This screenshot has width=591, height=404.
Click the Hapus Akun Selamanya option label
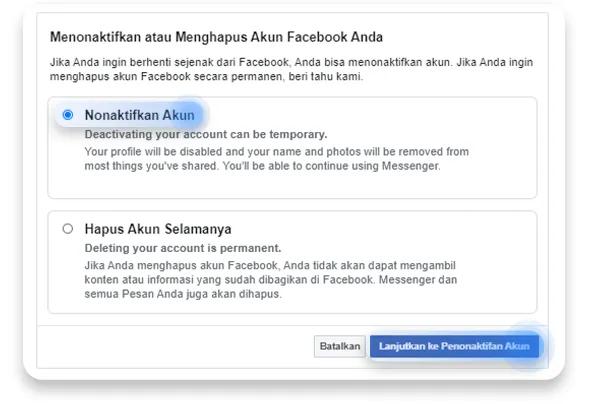(158, 229)
